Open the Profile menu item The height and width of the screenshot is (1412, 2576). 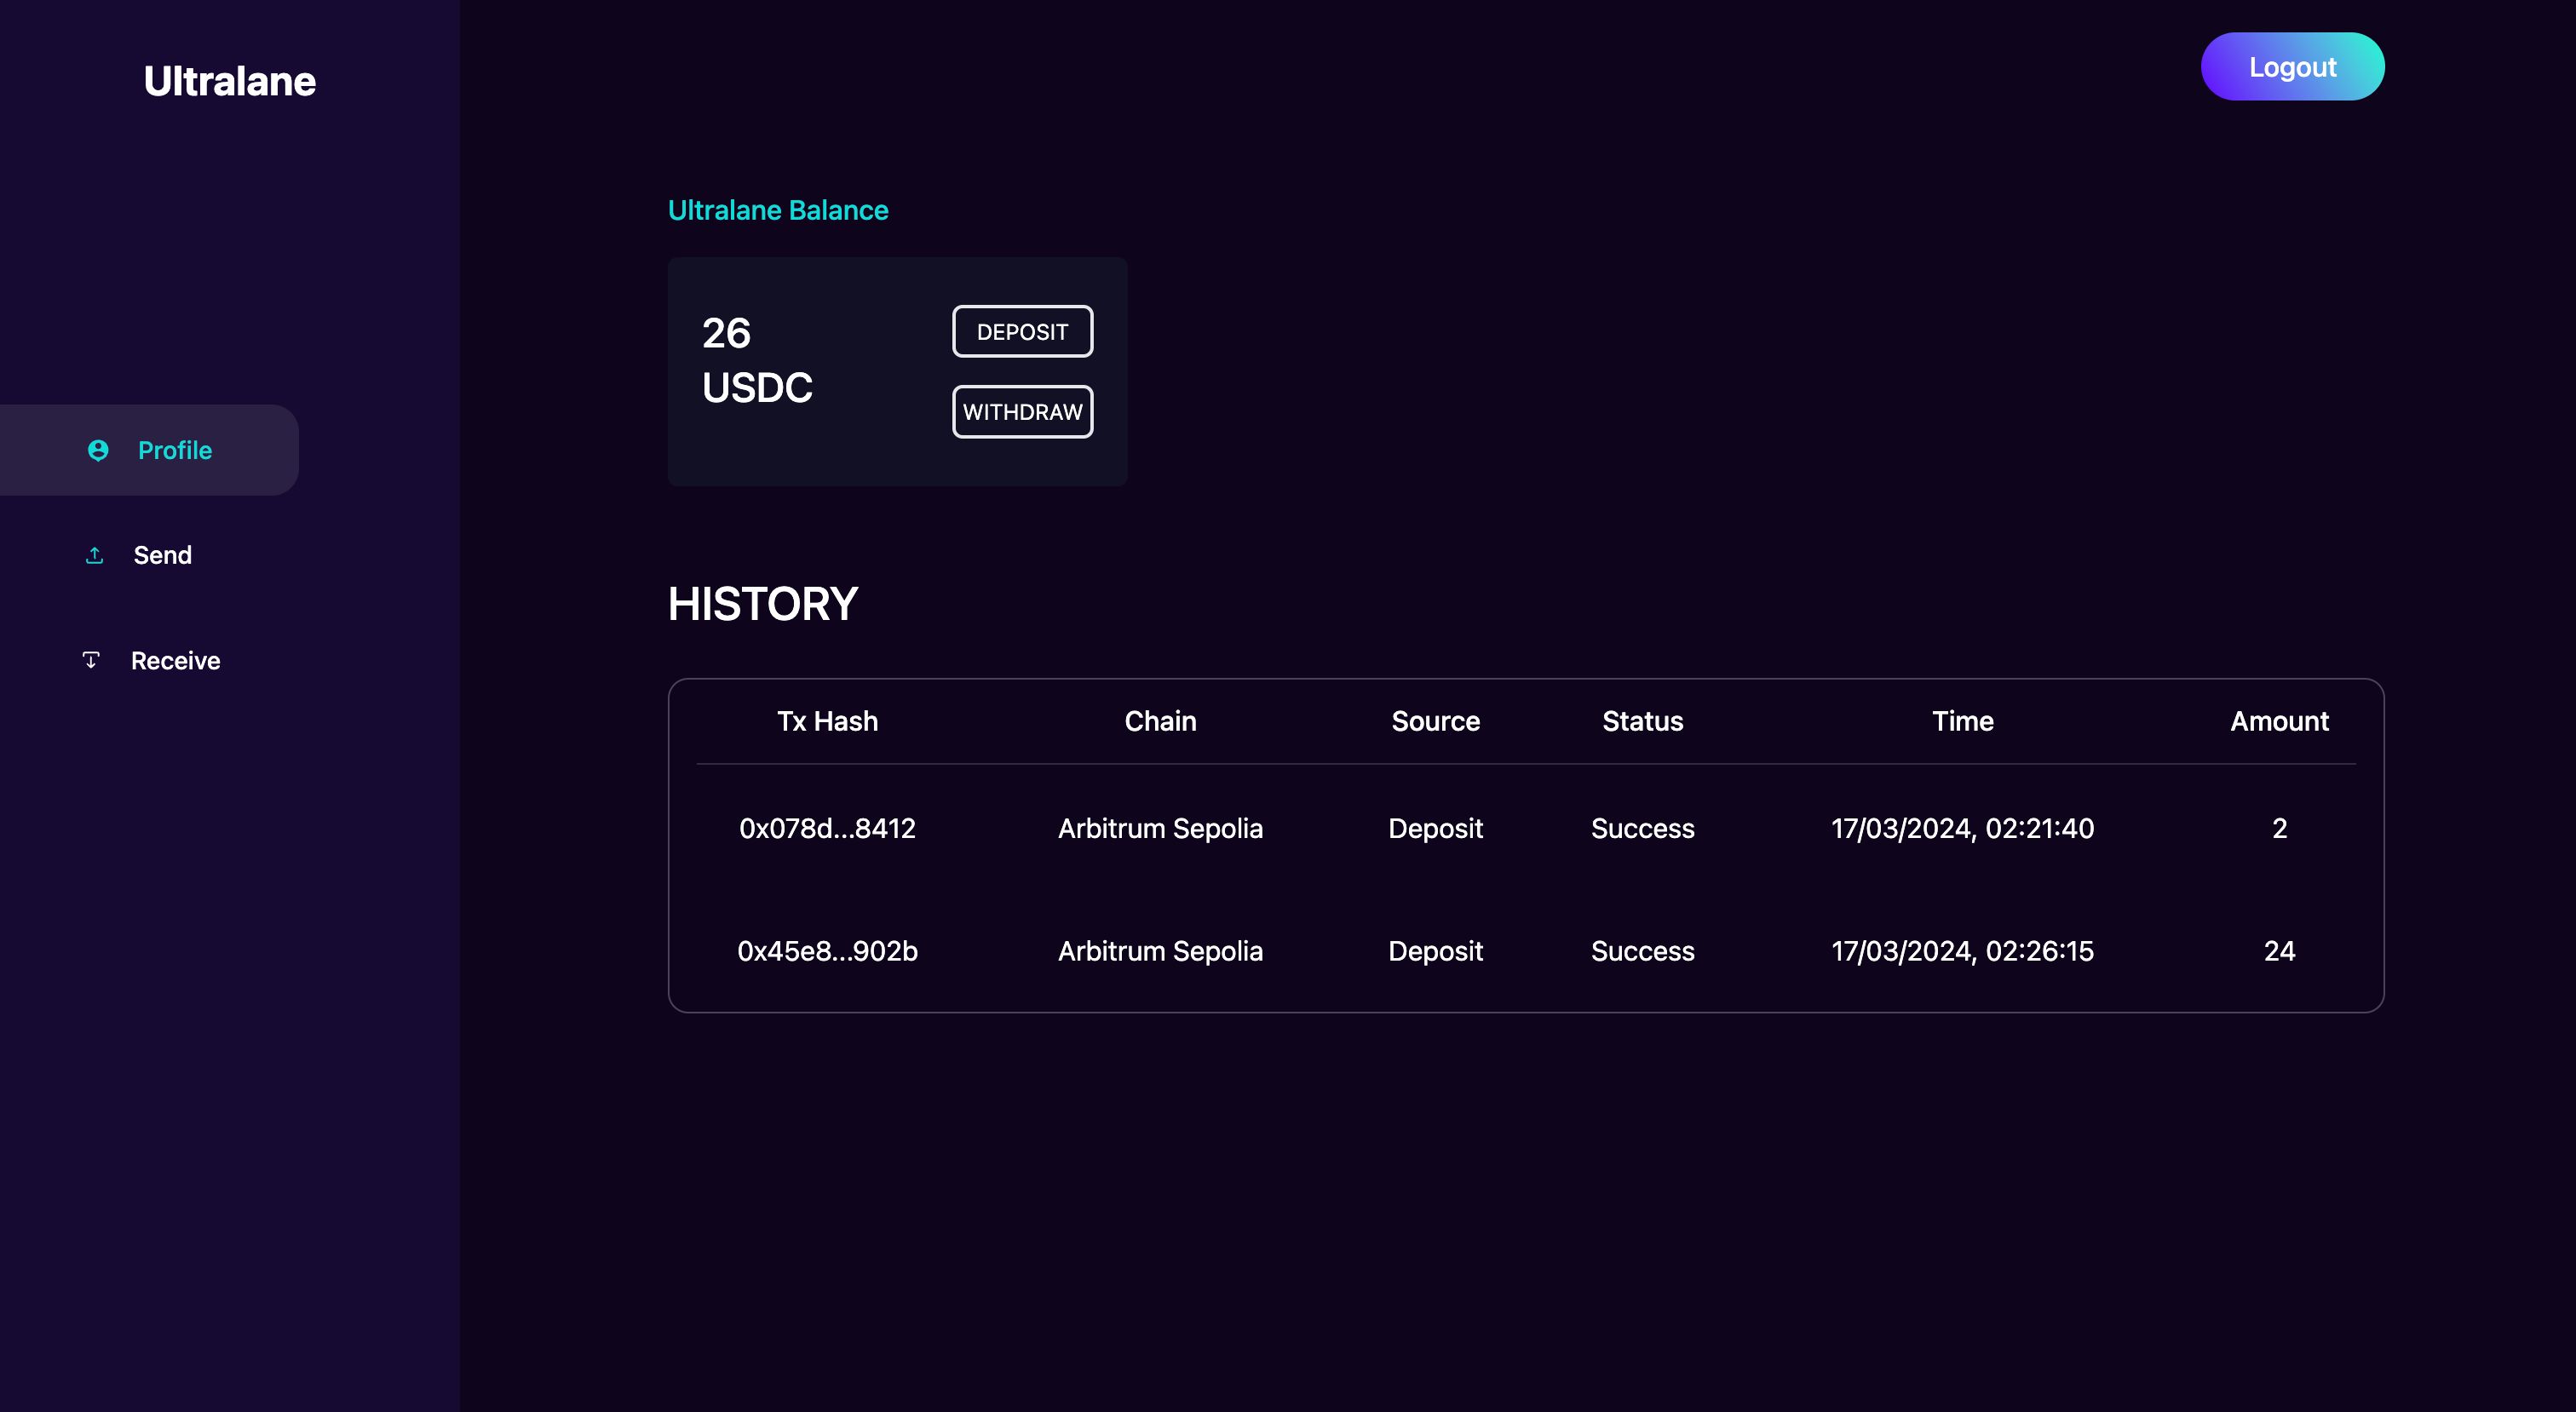[x=149, y=450]
